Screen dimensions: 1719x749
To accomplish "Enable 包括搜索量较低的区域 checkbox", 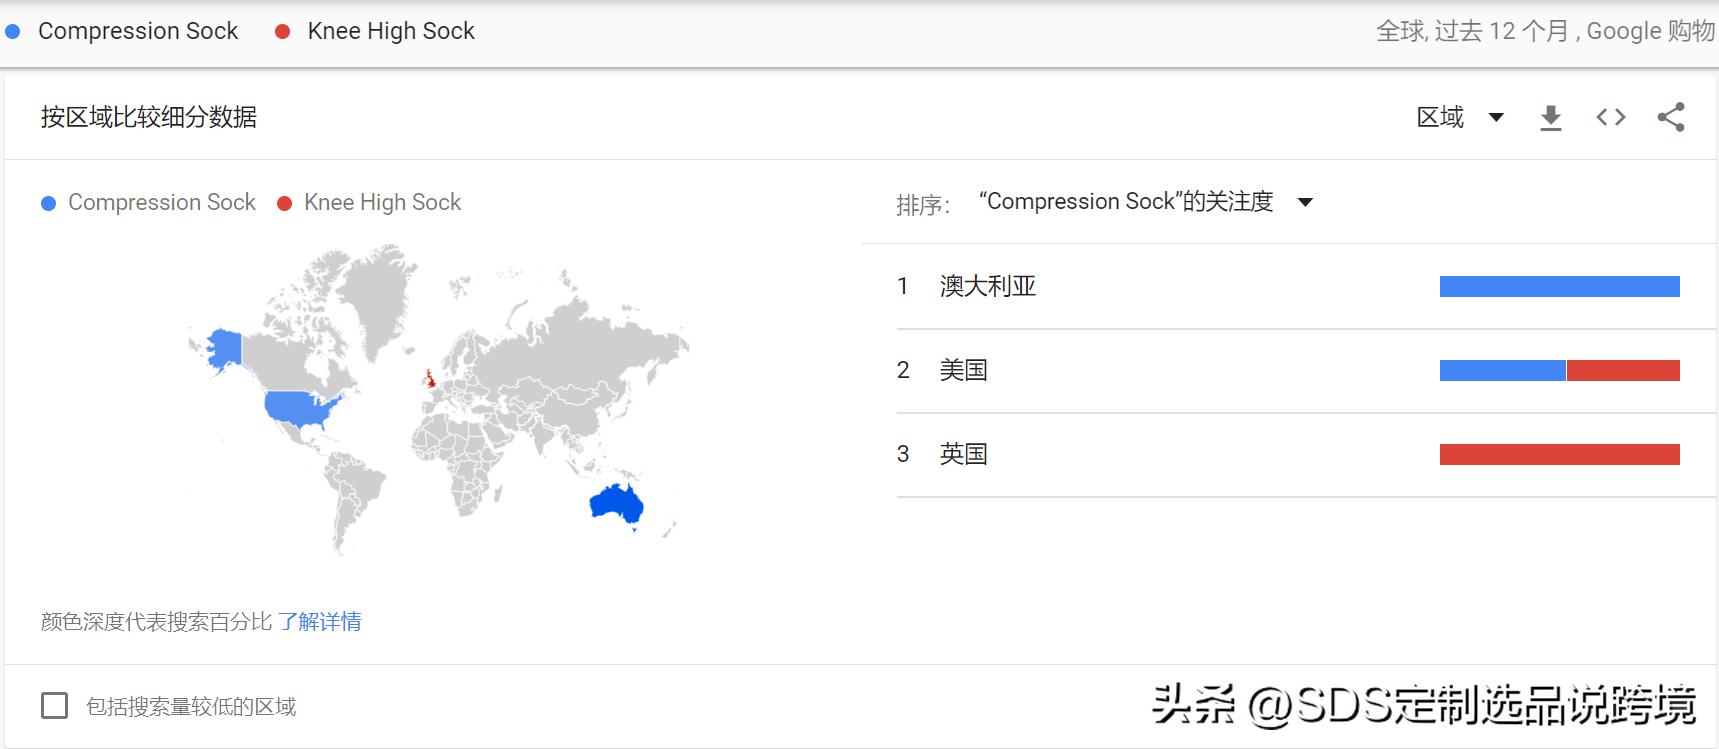I will coord(55,706).
